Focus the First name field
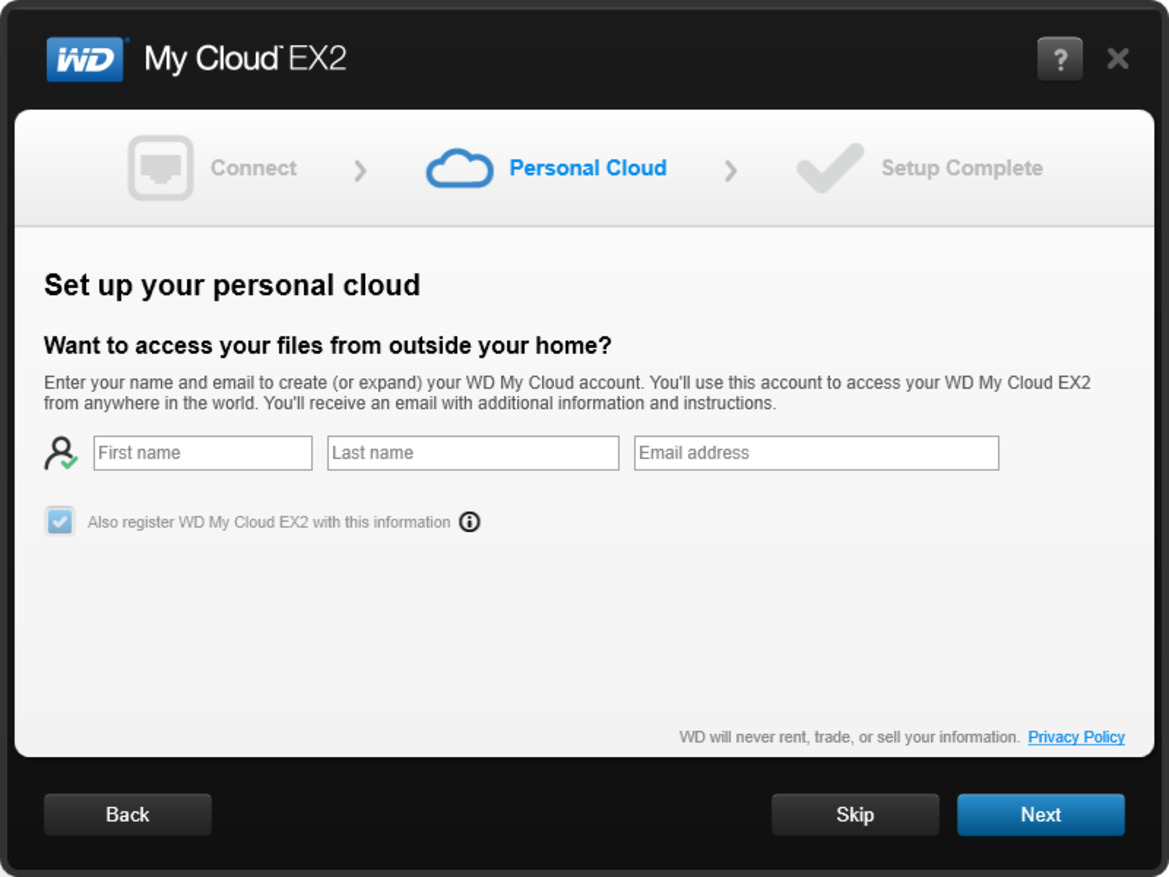Viewport: 1169px width, 877px height. (203, 453)
